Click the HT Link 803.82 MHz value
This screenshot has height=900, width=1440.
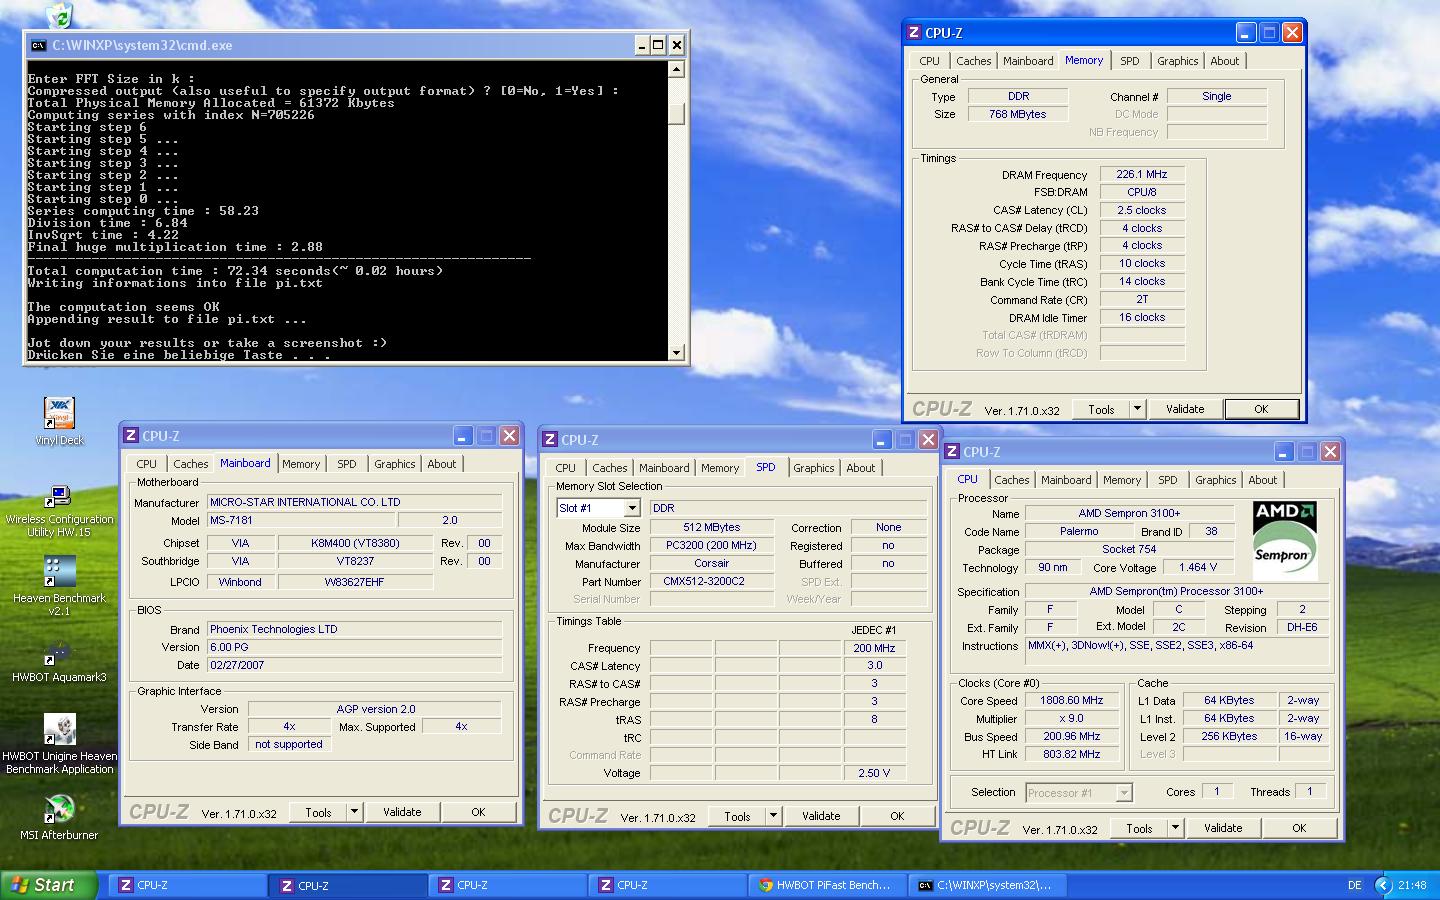click(x=1071, y=755)
